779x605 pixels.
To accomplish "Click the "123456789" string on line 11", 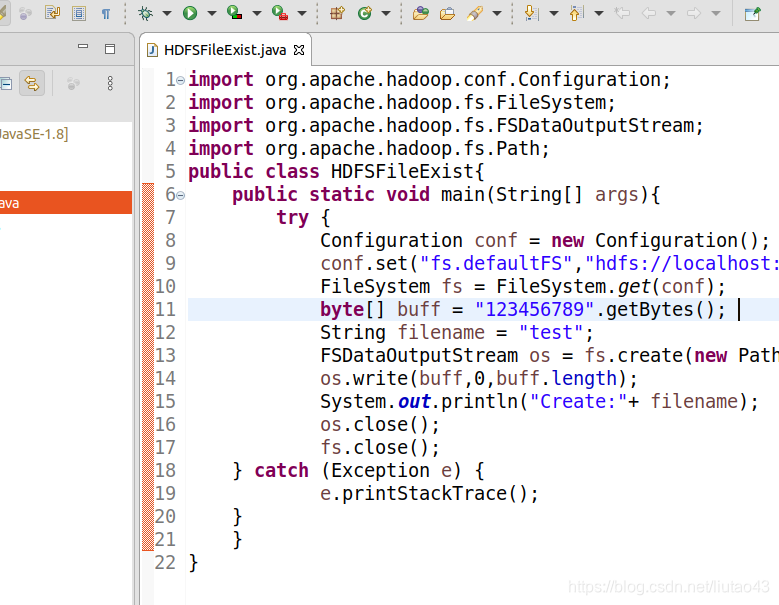I will [x=535, y=309].
